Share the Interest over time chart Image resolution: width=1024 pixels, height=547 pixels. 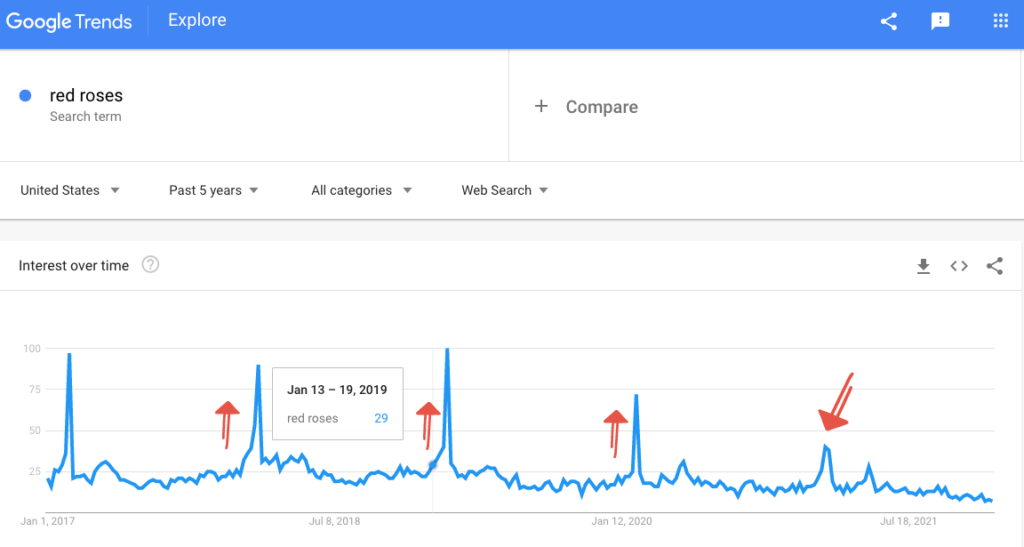coord(994,266)
